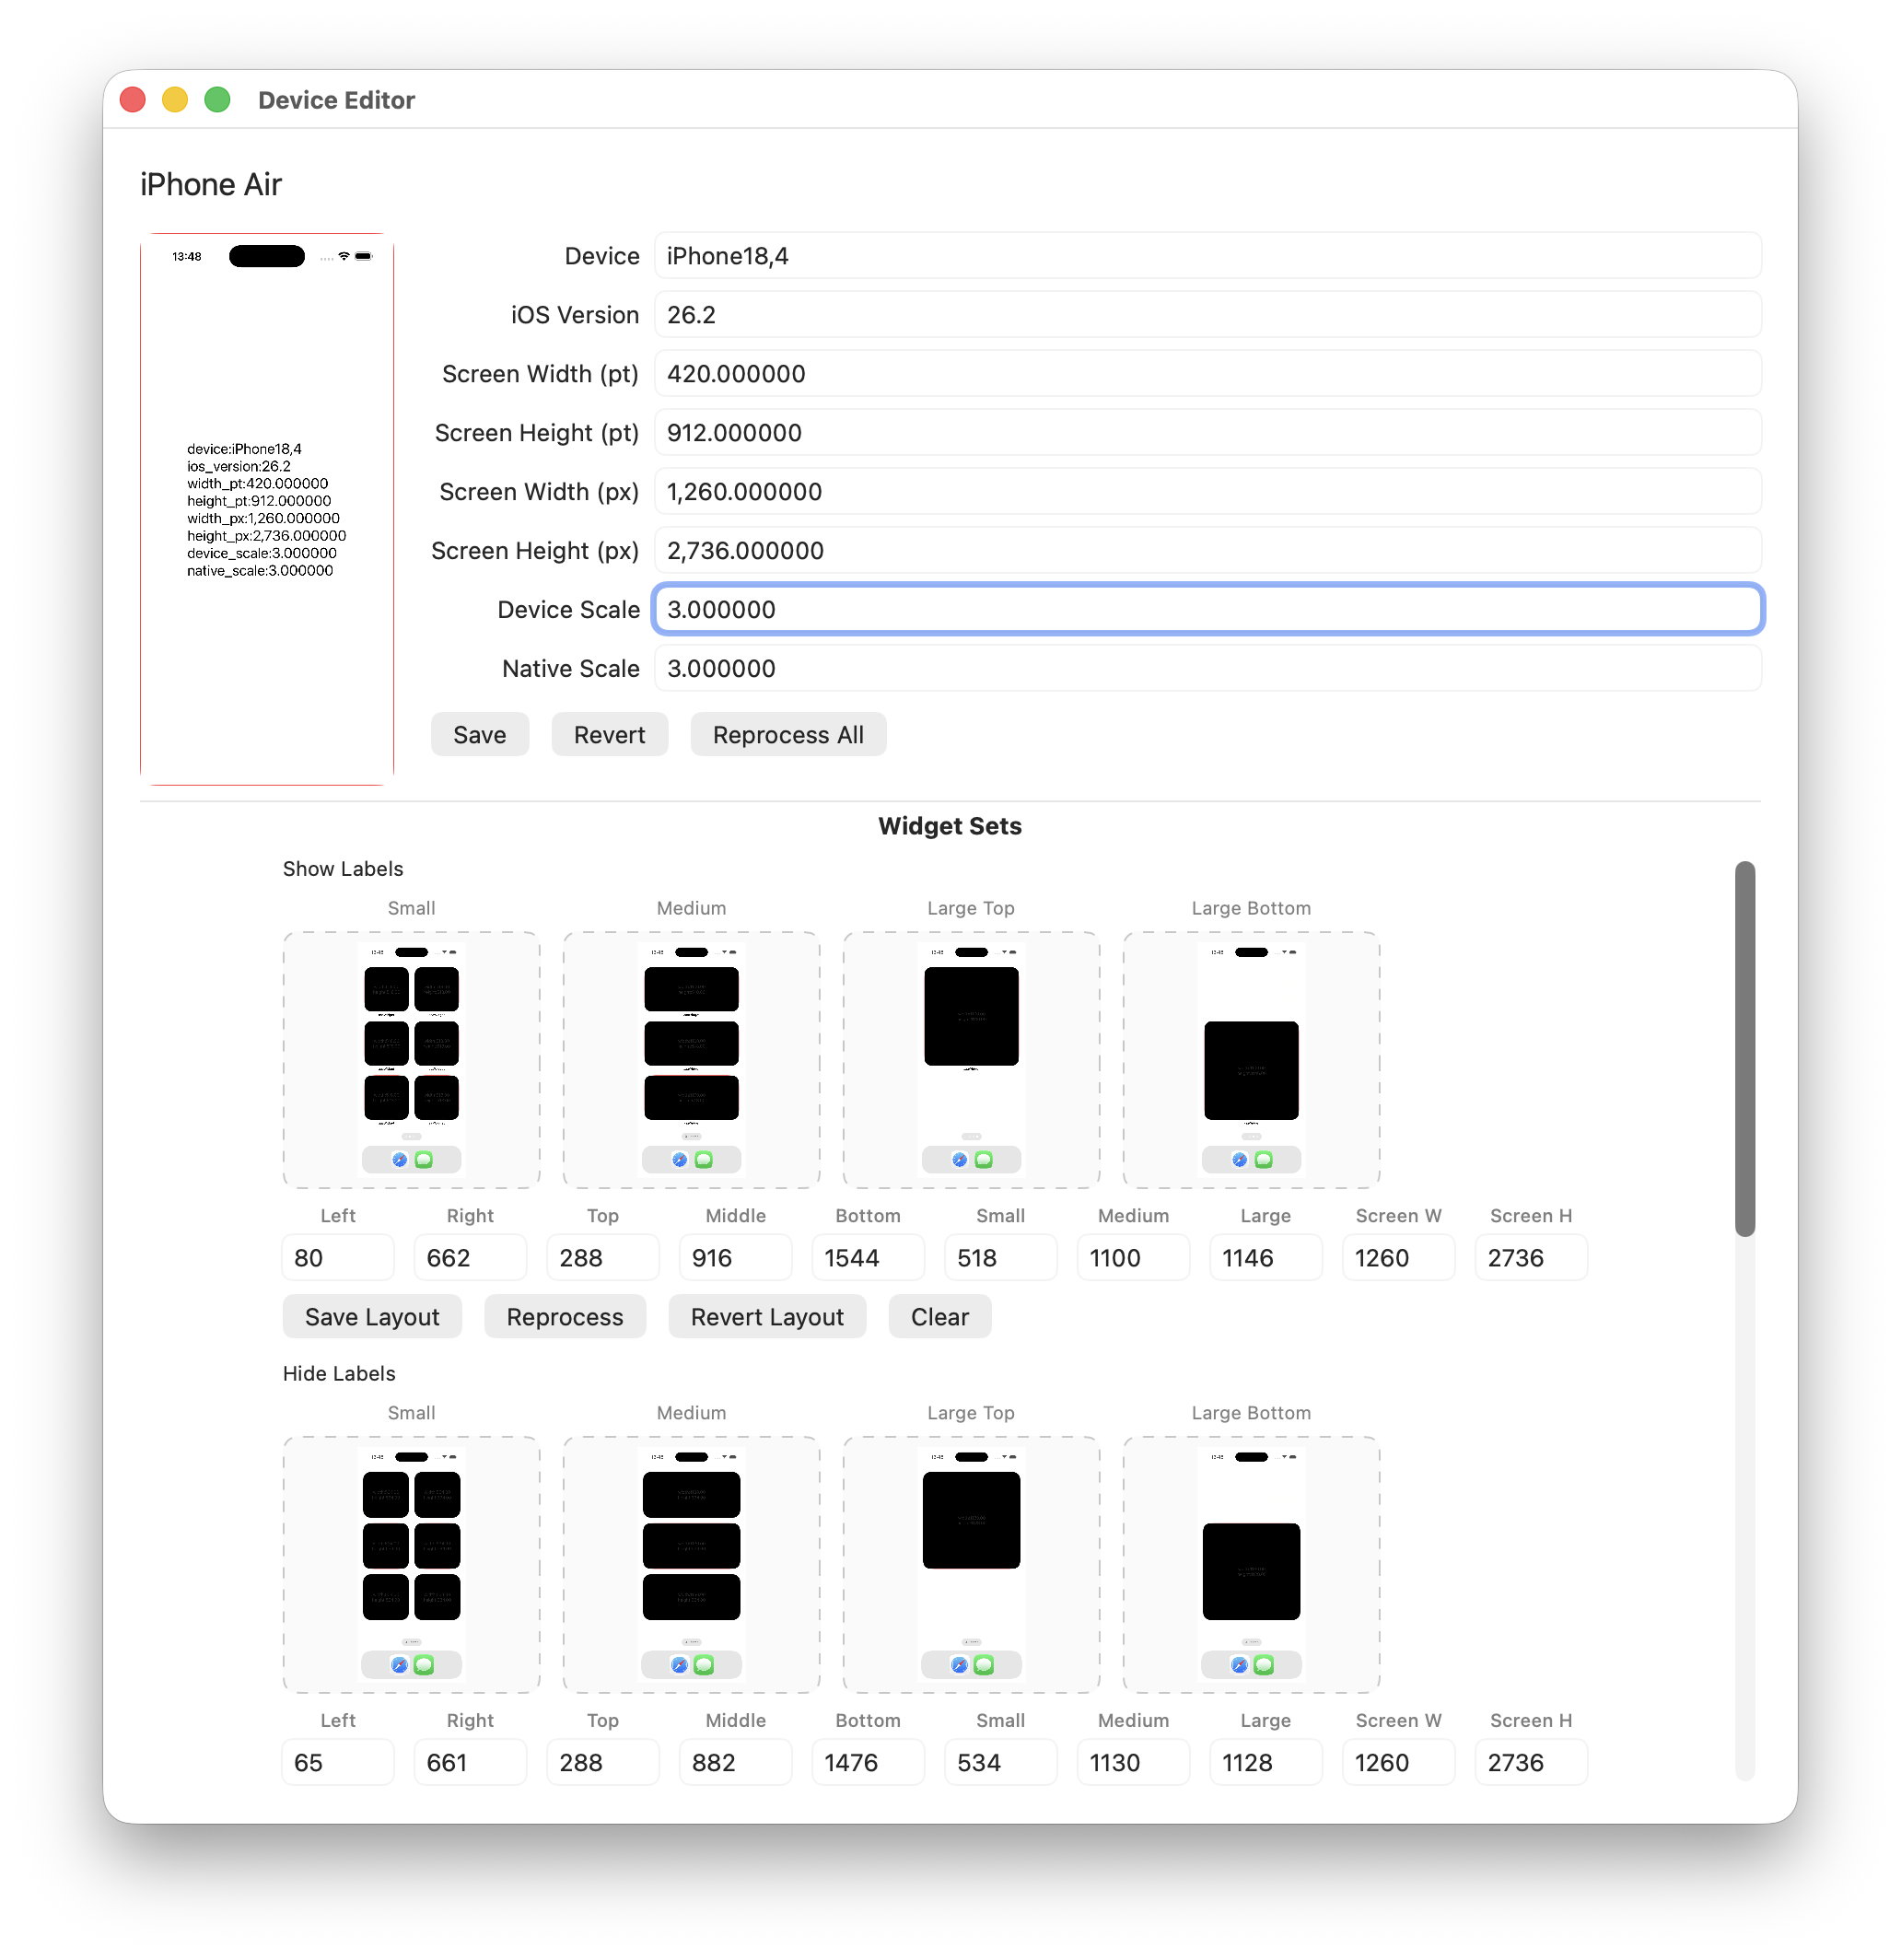
Task: Click the Revert button
Action: point(609,735)
